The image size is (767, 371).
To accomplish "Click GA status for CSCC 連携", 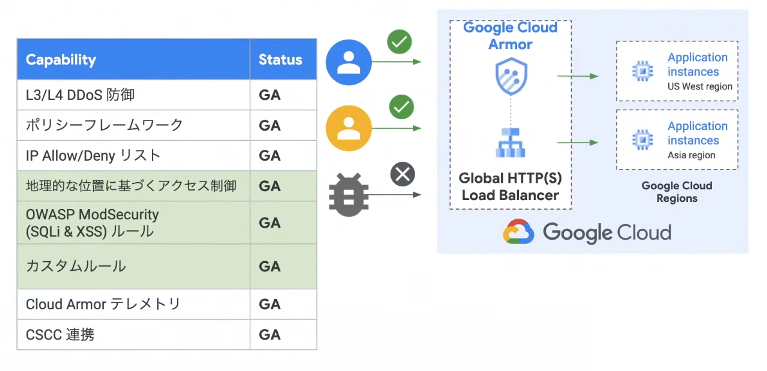I will click(270, 335).
